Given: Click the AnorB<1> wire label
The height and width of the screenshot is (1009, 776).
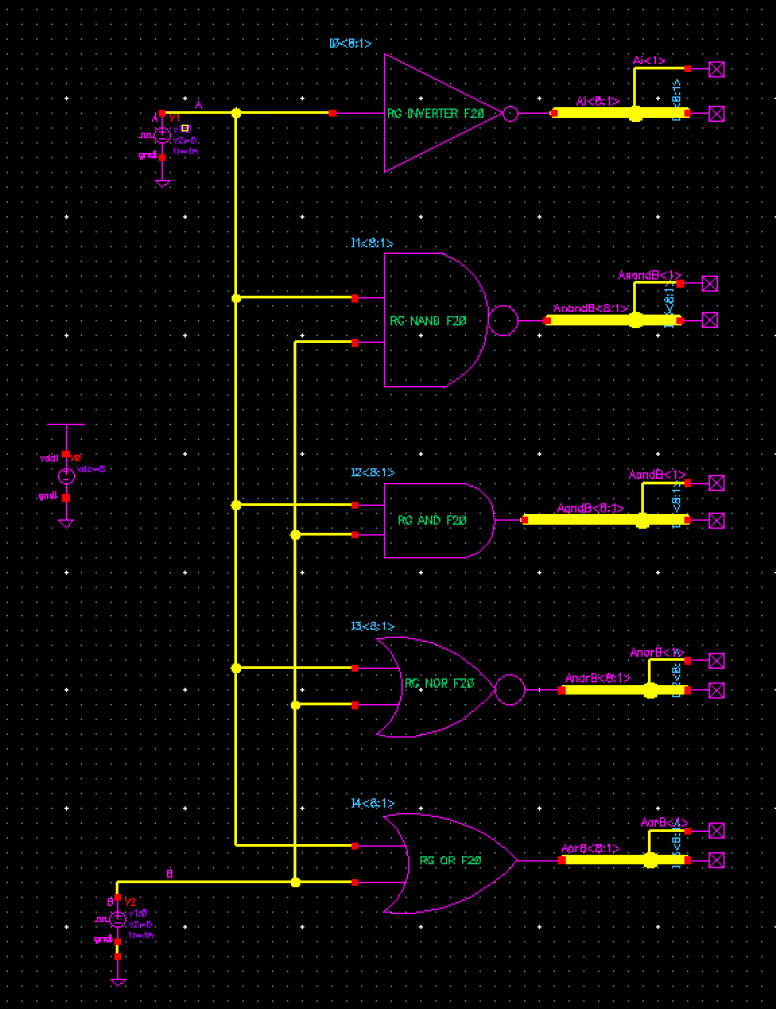Looking at the screenshot, I should [x=657, y=653].
